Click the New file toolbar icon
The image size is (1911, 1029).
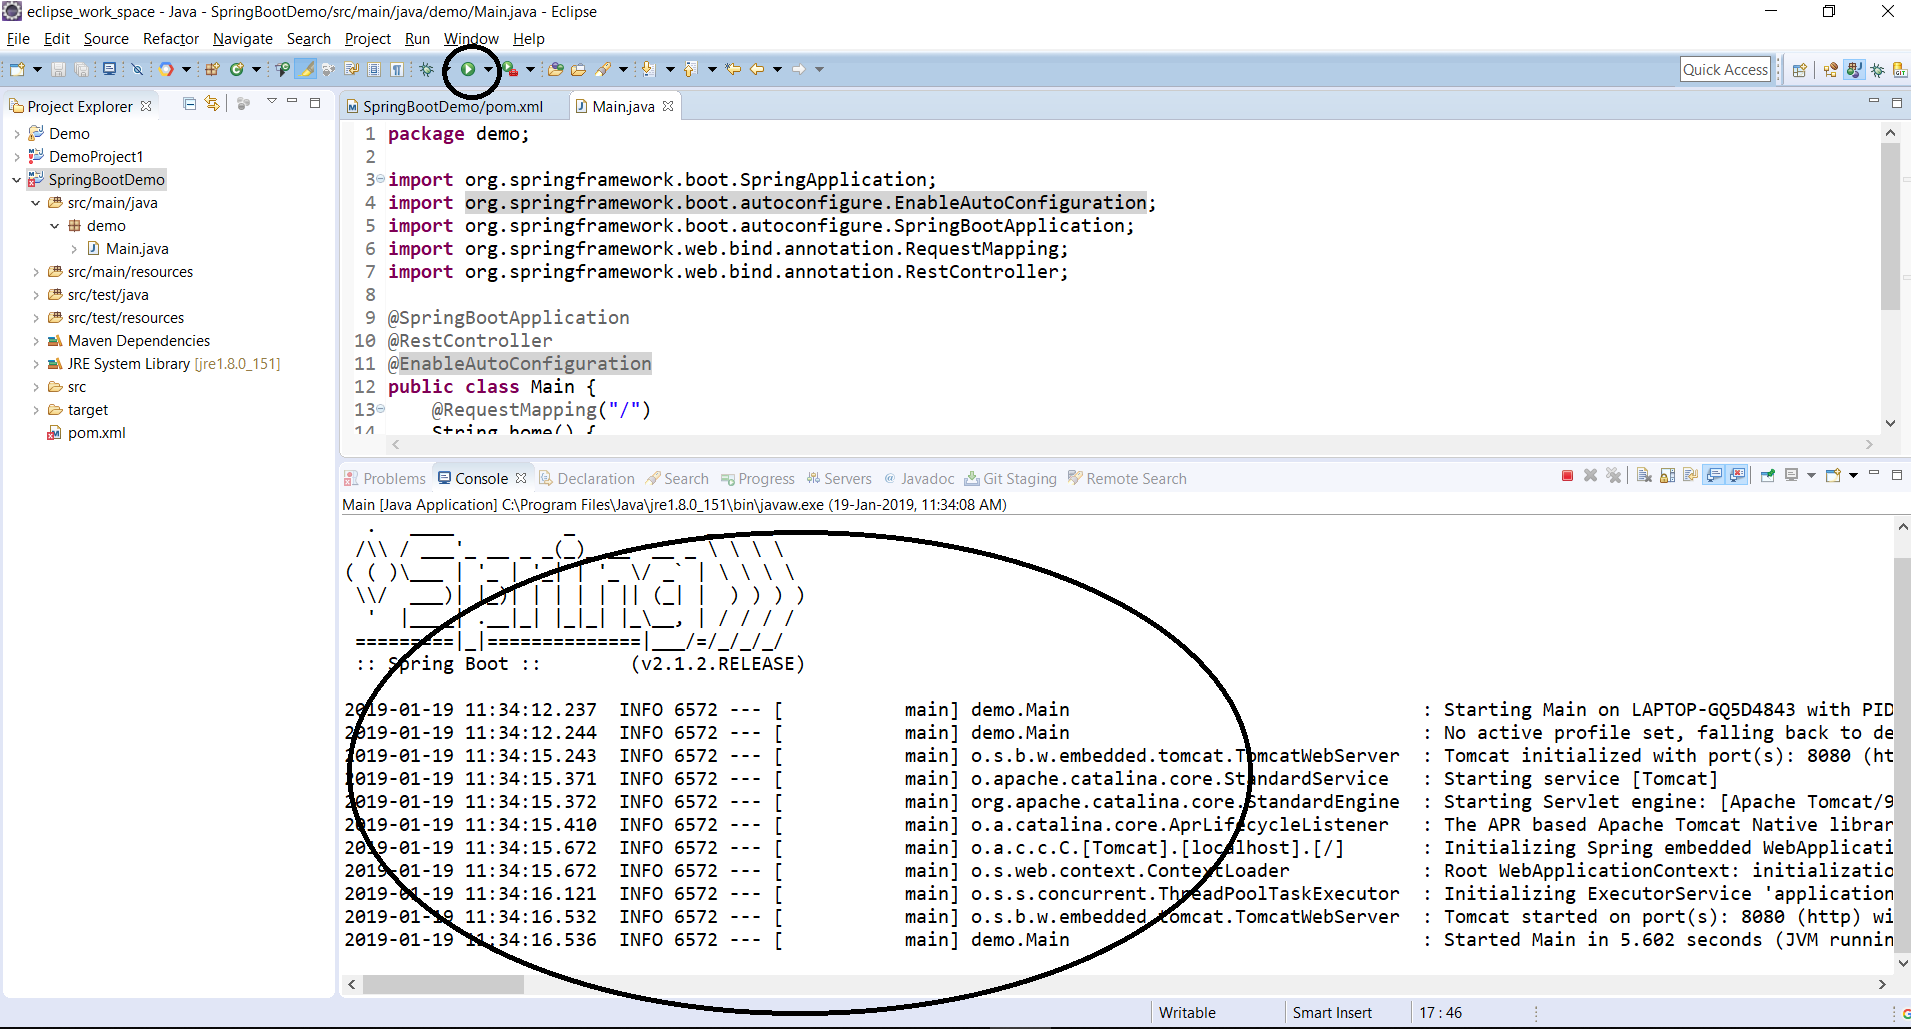17,69
